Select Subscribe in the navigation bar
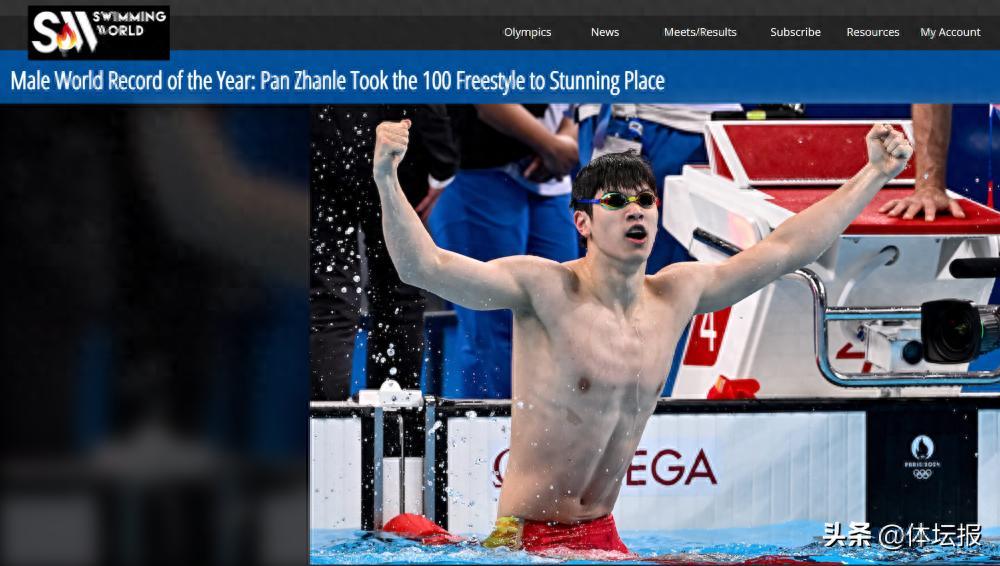Viewport: 1000px width, 566px height. point(795,32)
